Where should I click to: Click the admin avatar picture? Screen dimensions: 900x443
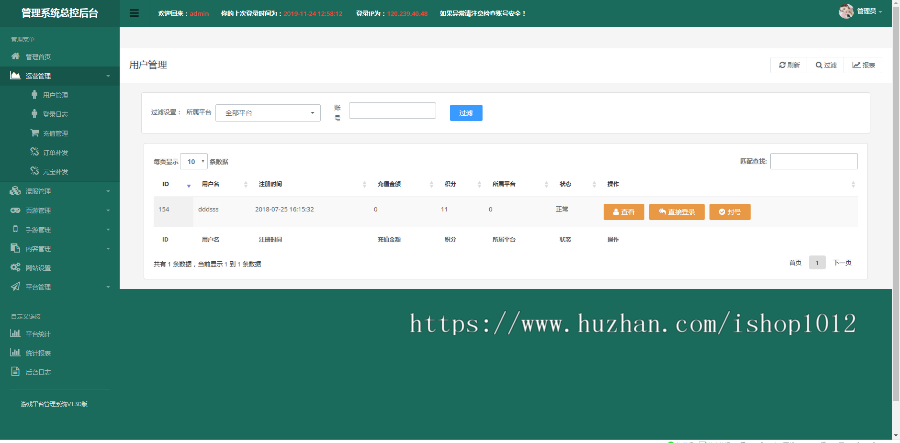point(846,11)
